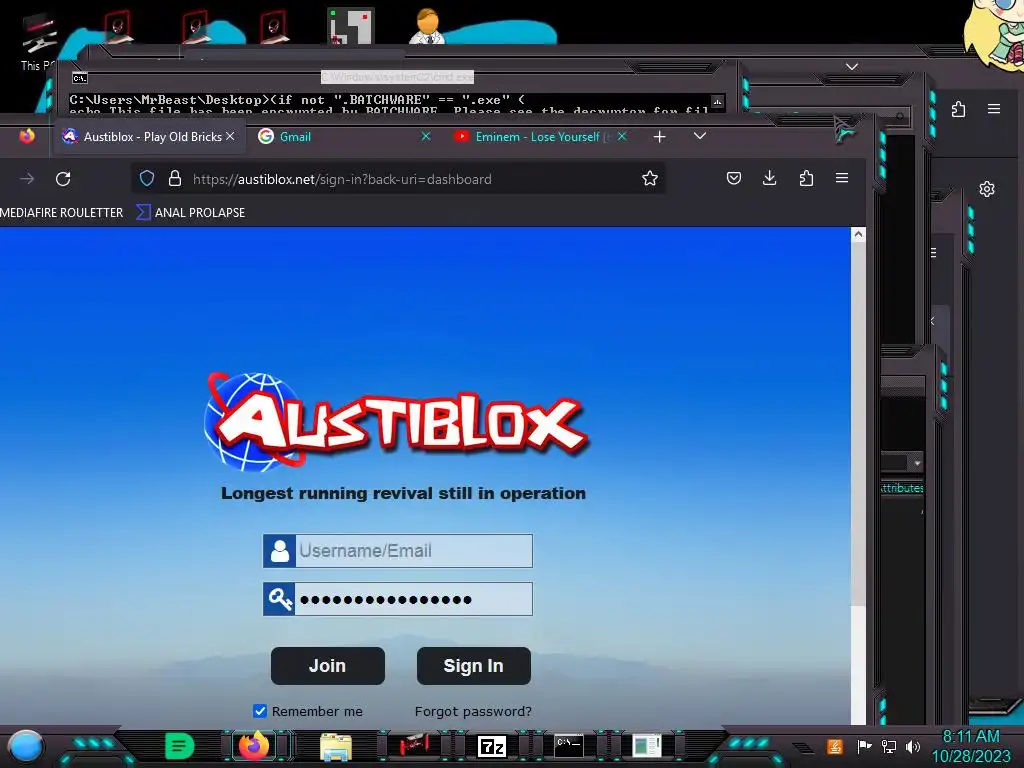Click the network tray icon
Viewport: 1024px width, 768px height.
(x=888, y=746)
